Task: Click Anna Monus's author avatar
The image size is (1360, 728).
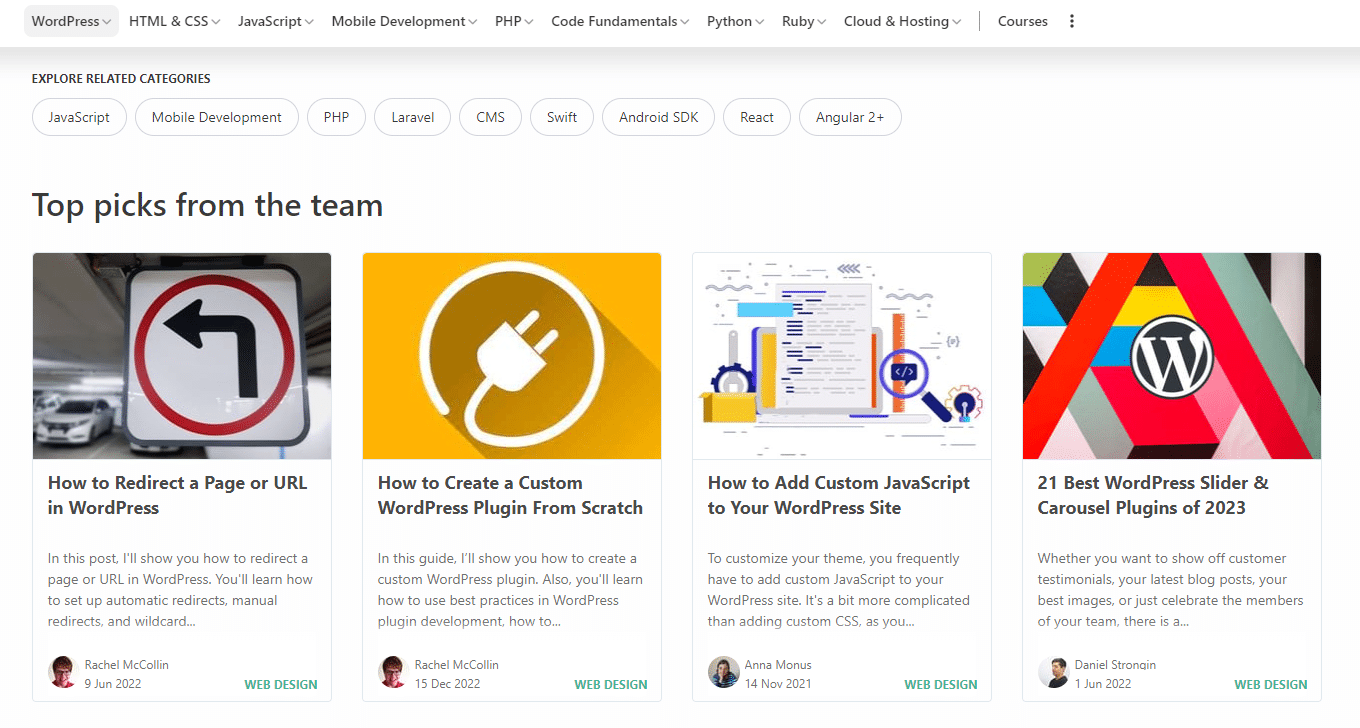Action: (723, 672)
